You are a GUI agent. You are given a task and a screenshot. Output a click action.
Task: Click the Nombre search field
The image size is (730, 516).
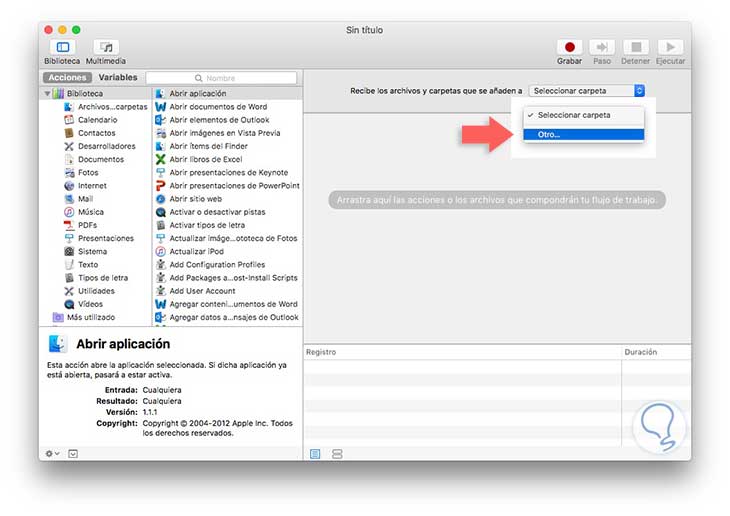pos(221,78)
